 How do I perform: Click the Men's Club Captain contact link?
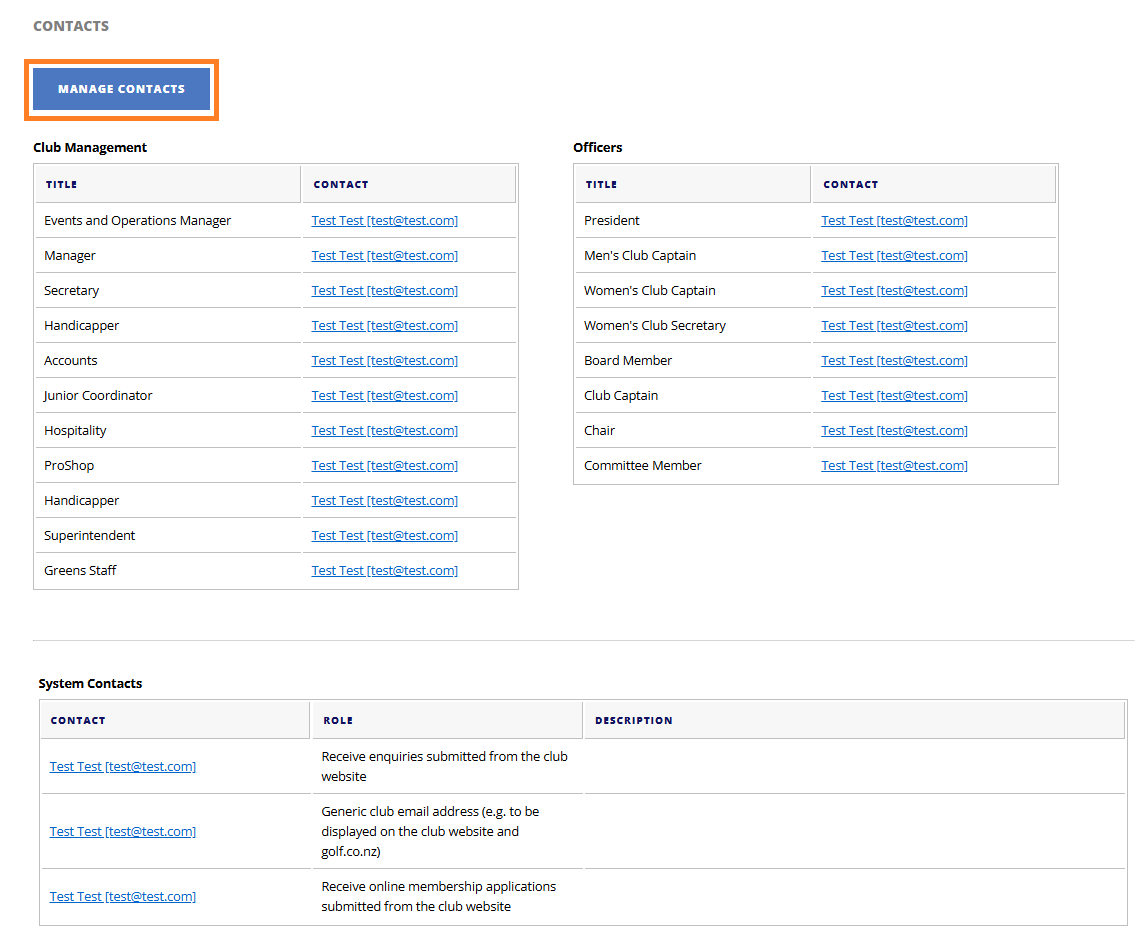click(x=894, y=255)
